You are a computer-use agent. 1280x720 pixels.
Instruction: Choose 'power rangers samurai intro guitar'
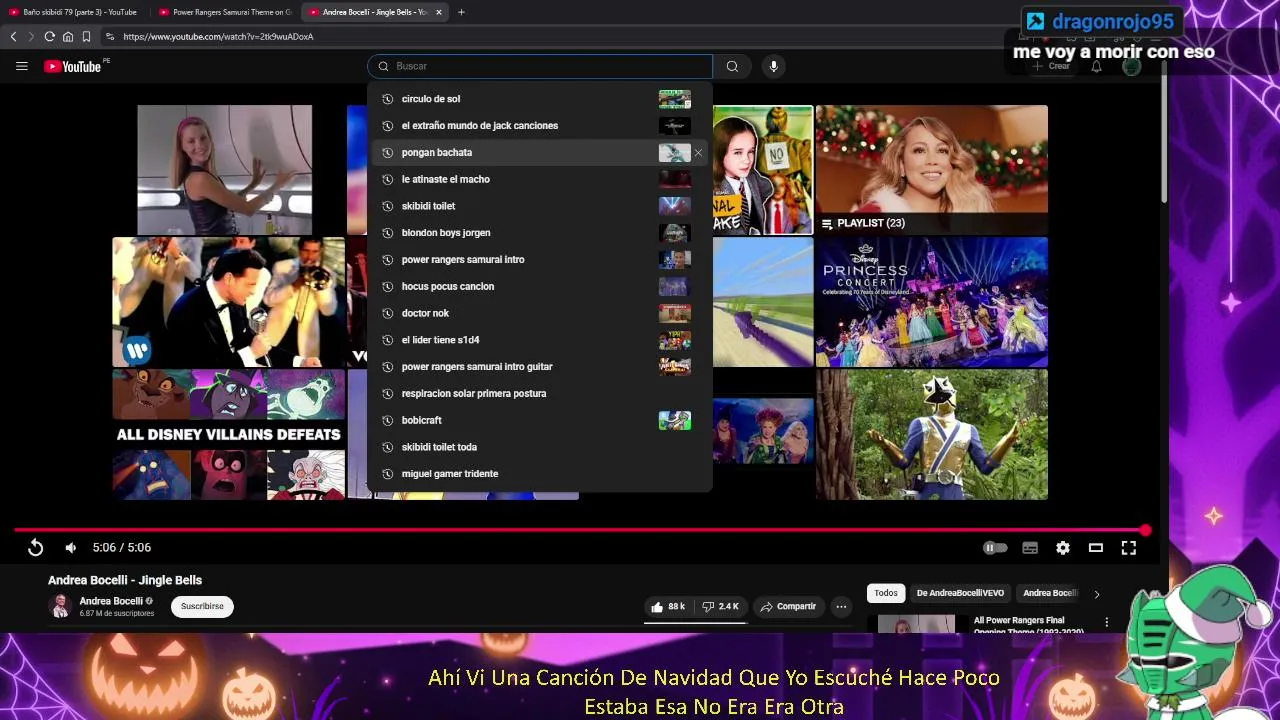tap(539, 367)
